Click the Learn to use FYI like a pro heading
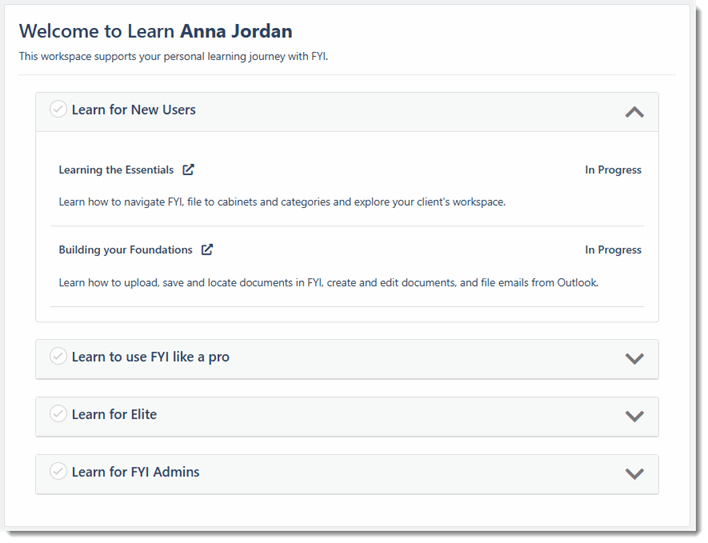Screen dimensions: 708x543 (x=150, y=357)
